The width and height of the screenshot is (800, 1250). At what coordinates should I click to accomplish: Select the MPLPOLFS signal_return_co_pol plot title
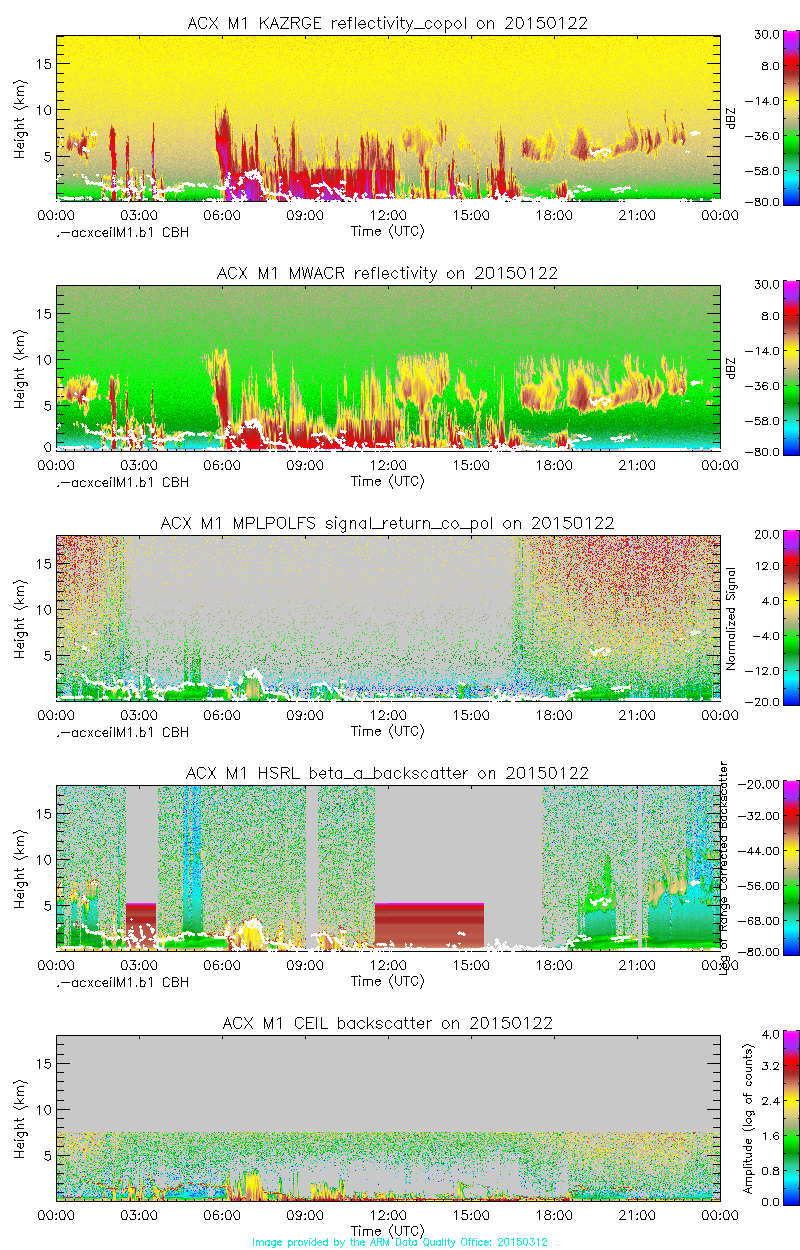point(387,523)
